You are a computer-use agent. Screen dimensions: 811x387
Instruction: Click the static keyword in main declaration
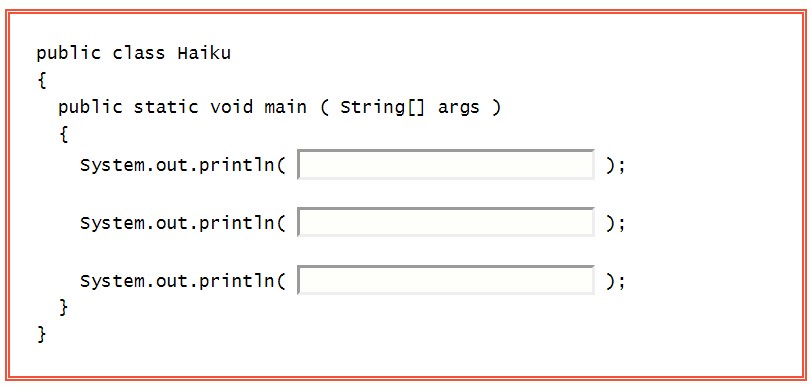point(166,107)
